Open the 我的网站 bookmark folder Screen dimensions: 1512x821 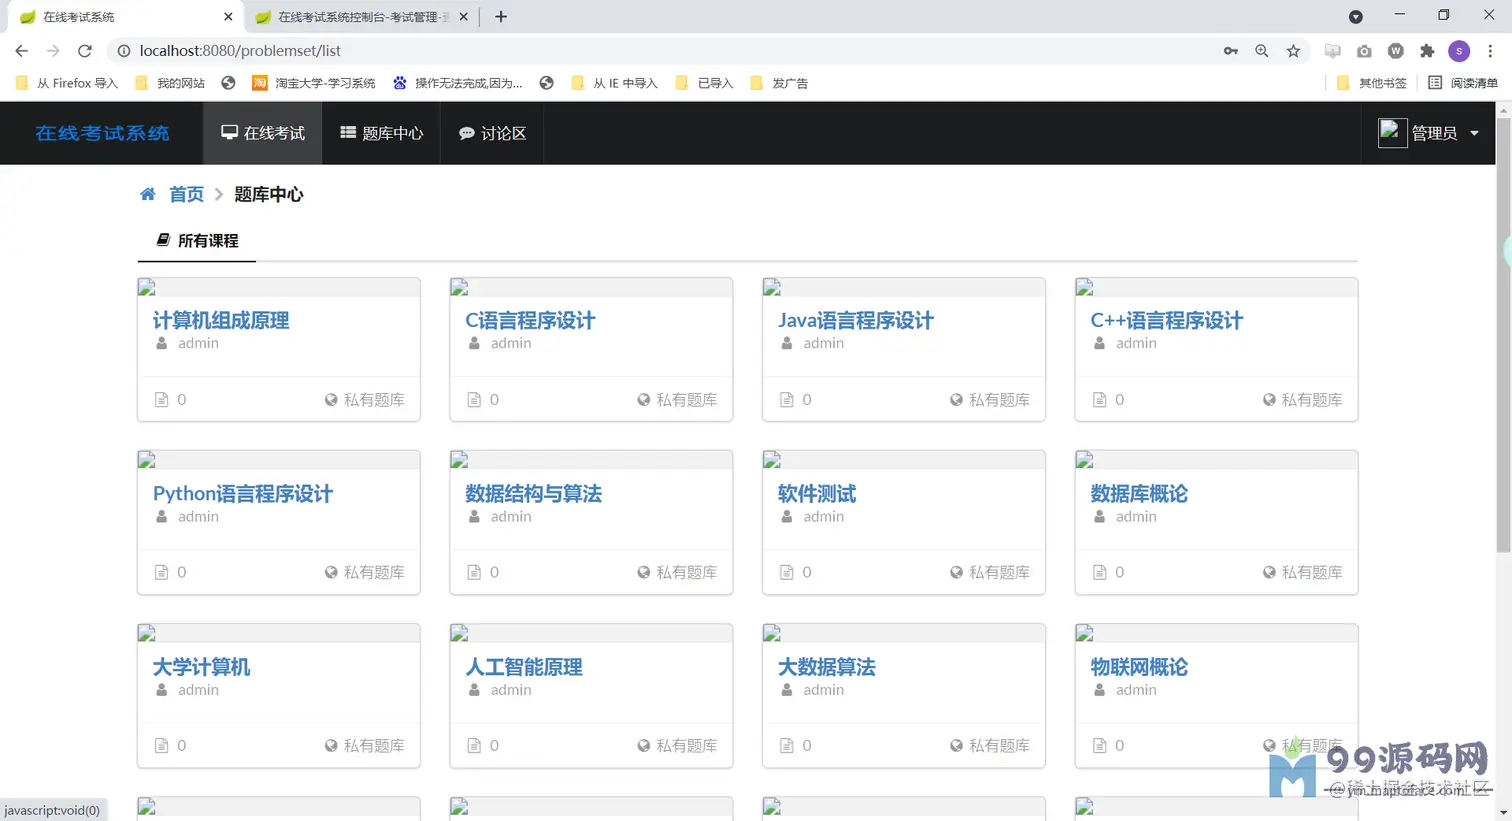point(170,83)
